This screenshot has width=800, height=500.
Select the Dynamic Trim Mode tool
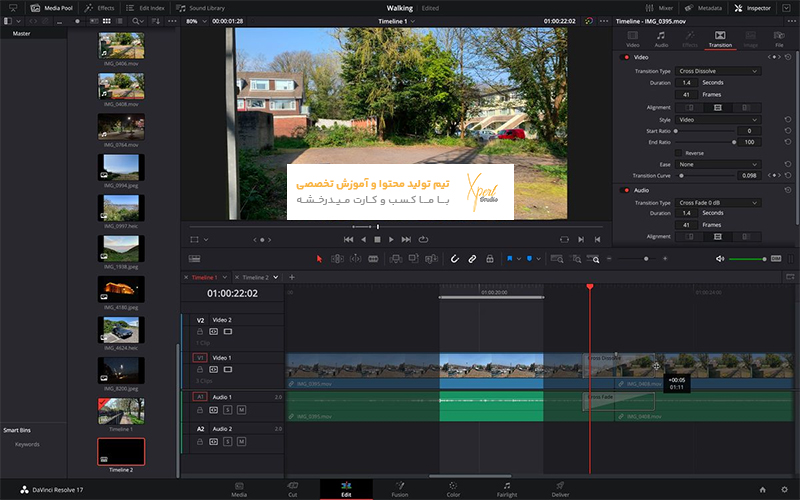click(355, 259)
